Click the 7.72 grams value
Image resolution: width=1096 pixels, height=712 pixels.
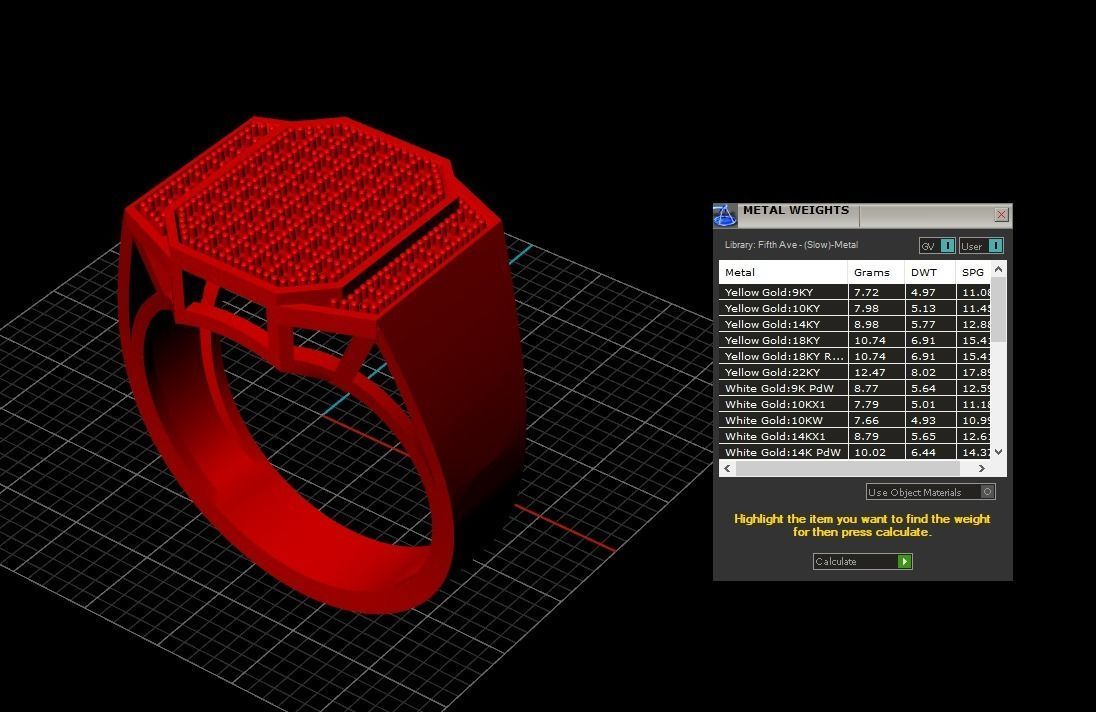[866, 292]
